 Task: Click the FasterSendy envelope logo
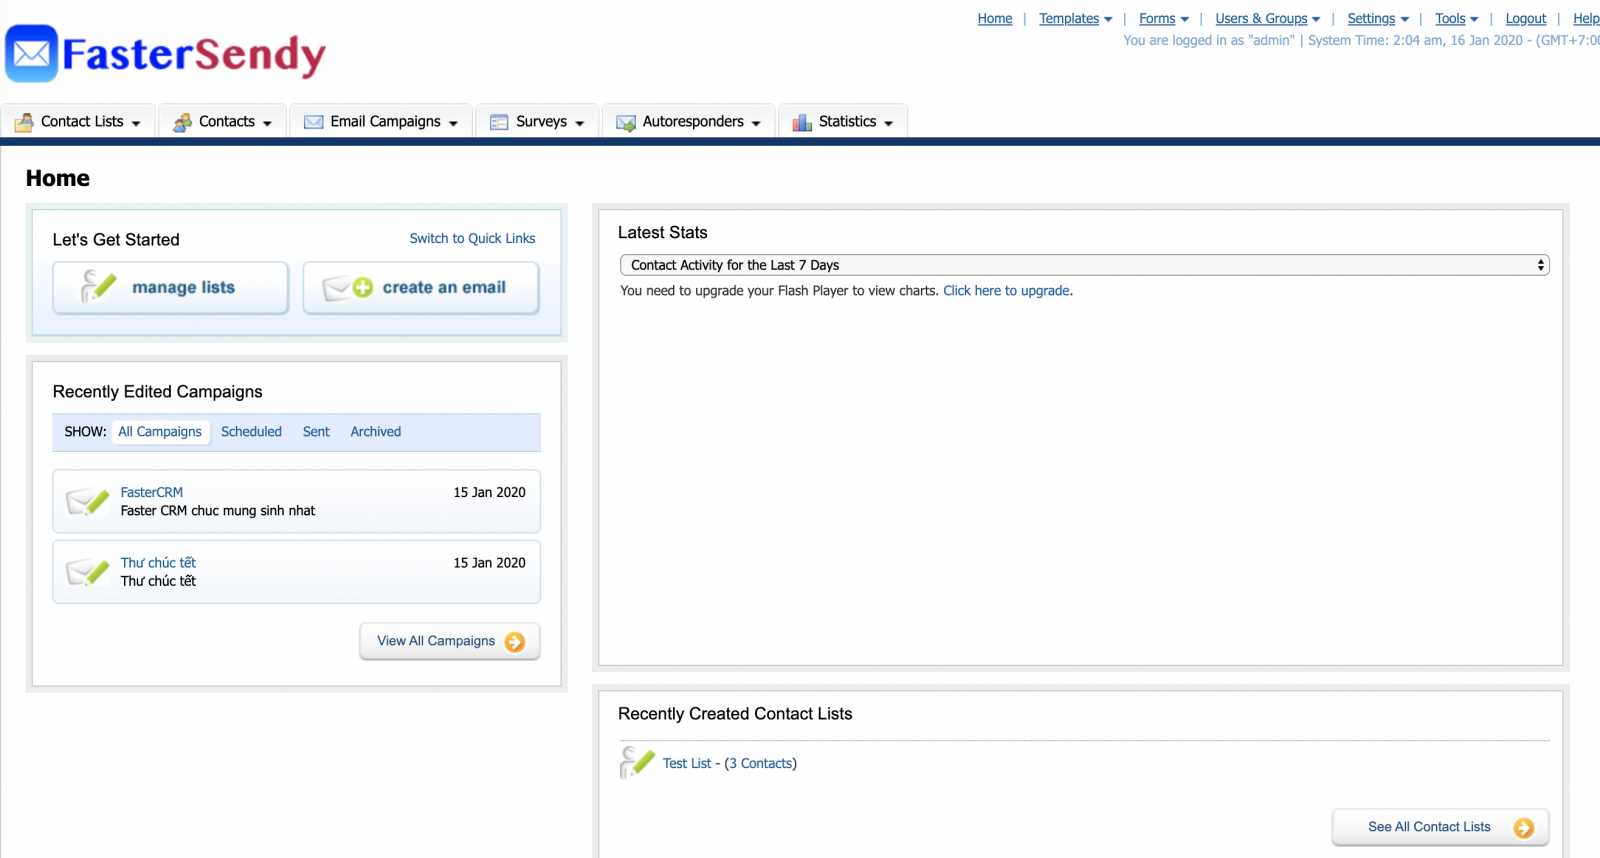(32, 54)
